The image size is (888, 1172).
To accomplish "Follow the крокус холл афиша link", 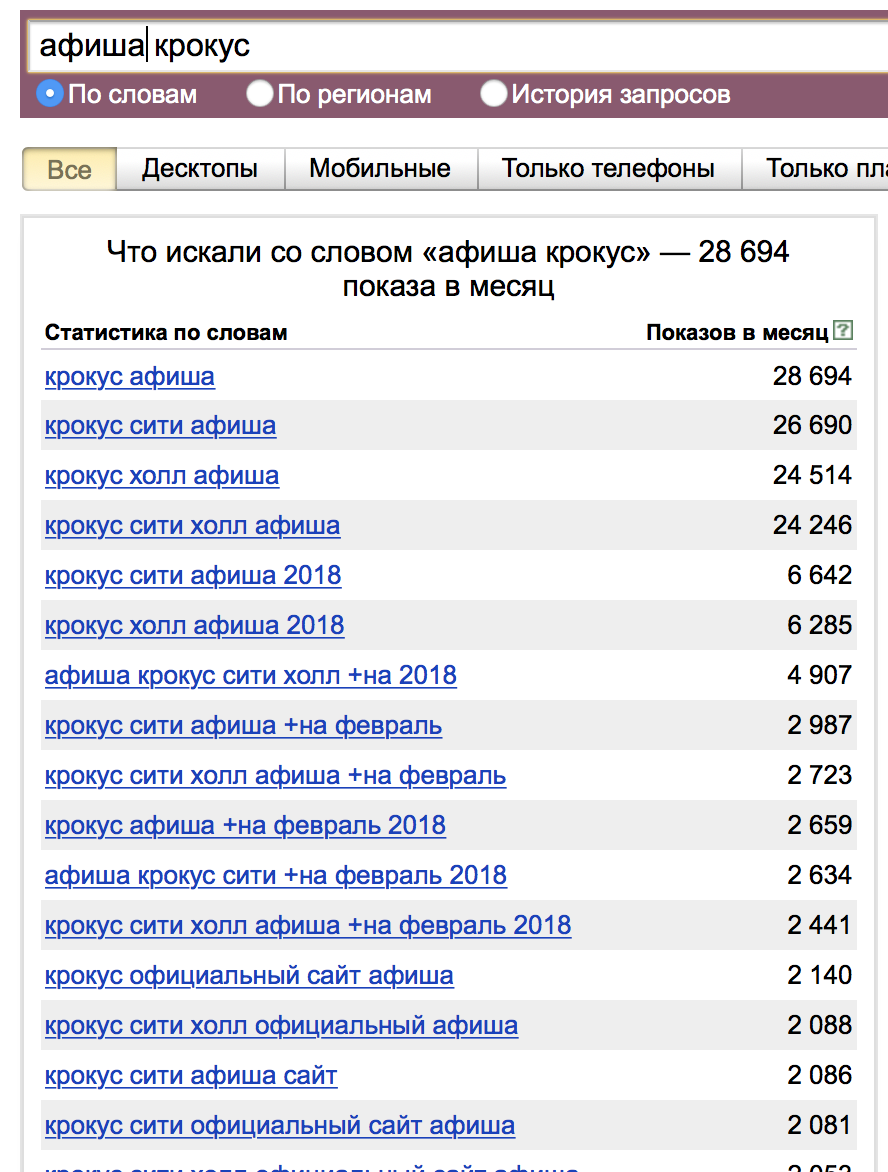I will (x=161, y=475).
